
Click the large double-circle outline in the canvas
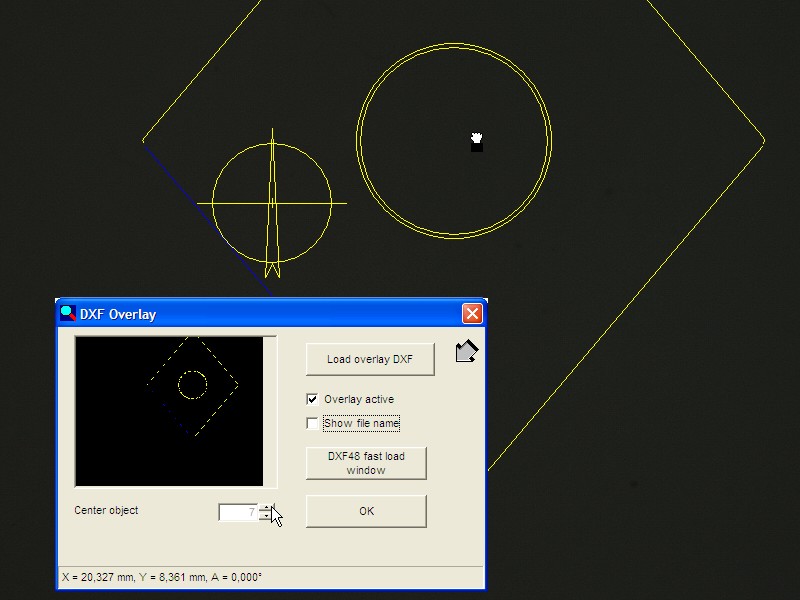(x=357, y=140)
